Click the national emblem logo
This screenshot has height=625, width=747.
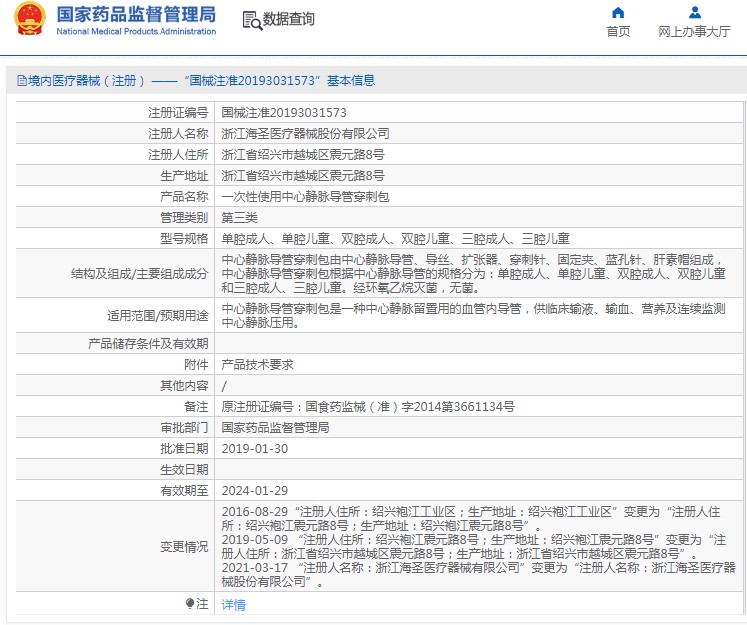[30, 19]
